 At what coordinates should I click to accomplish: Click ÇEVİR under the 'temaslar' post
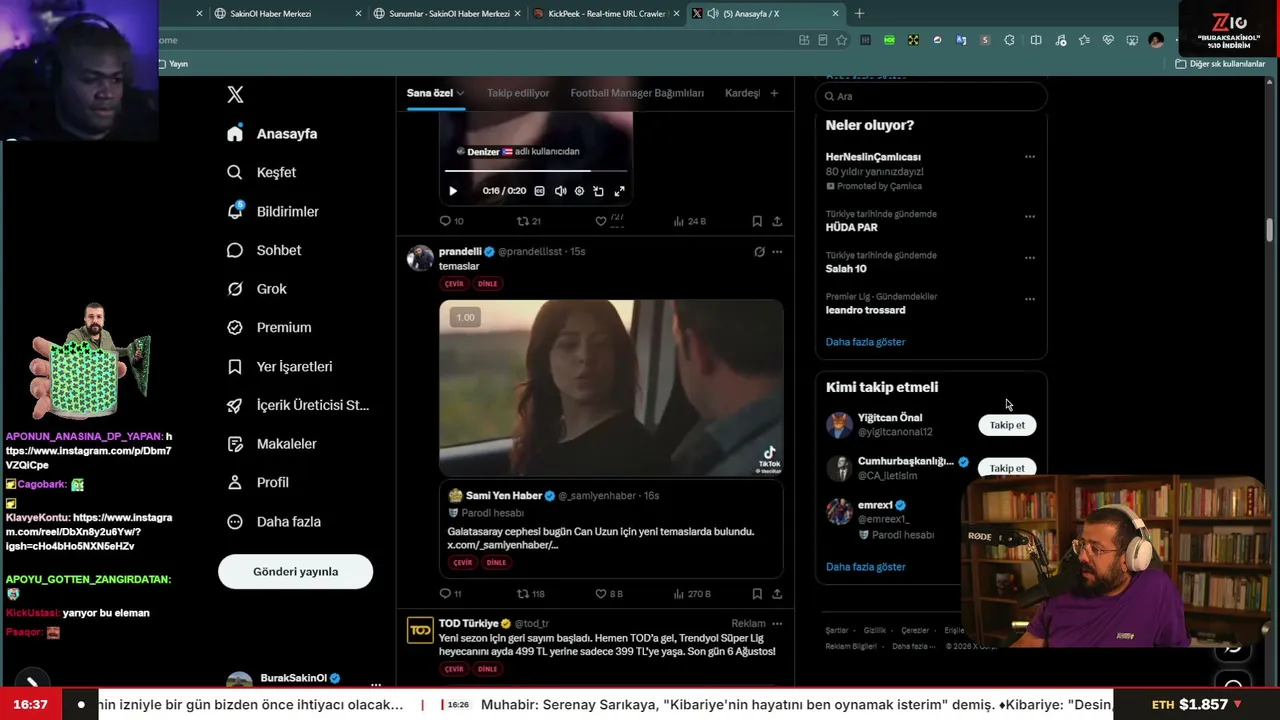click(x=454, y=284)
